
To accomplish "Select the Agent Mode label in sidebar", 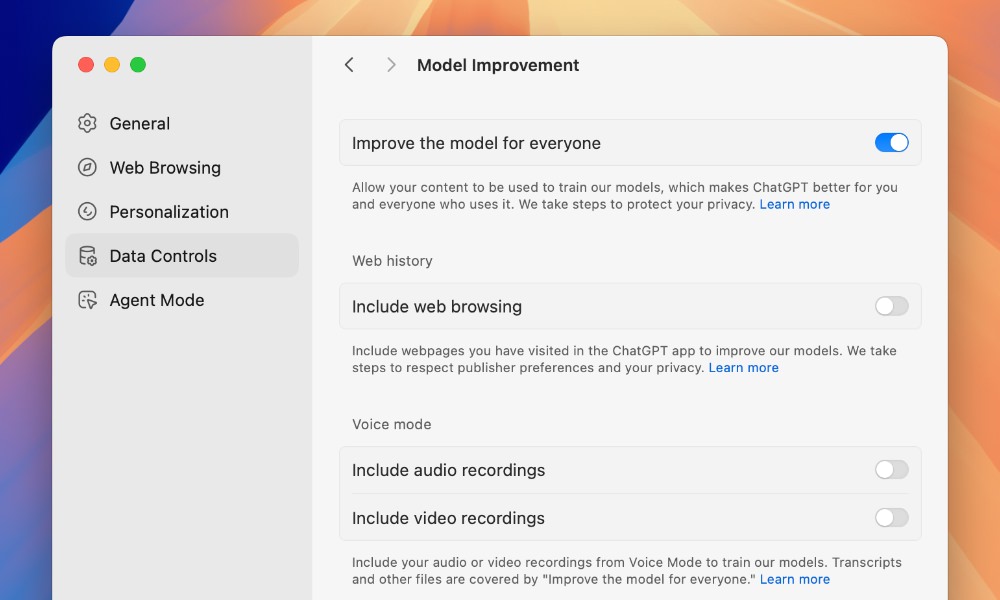I will coord(157,300).
